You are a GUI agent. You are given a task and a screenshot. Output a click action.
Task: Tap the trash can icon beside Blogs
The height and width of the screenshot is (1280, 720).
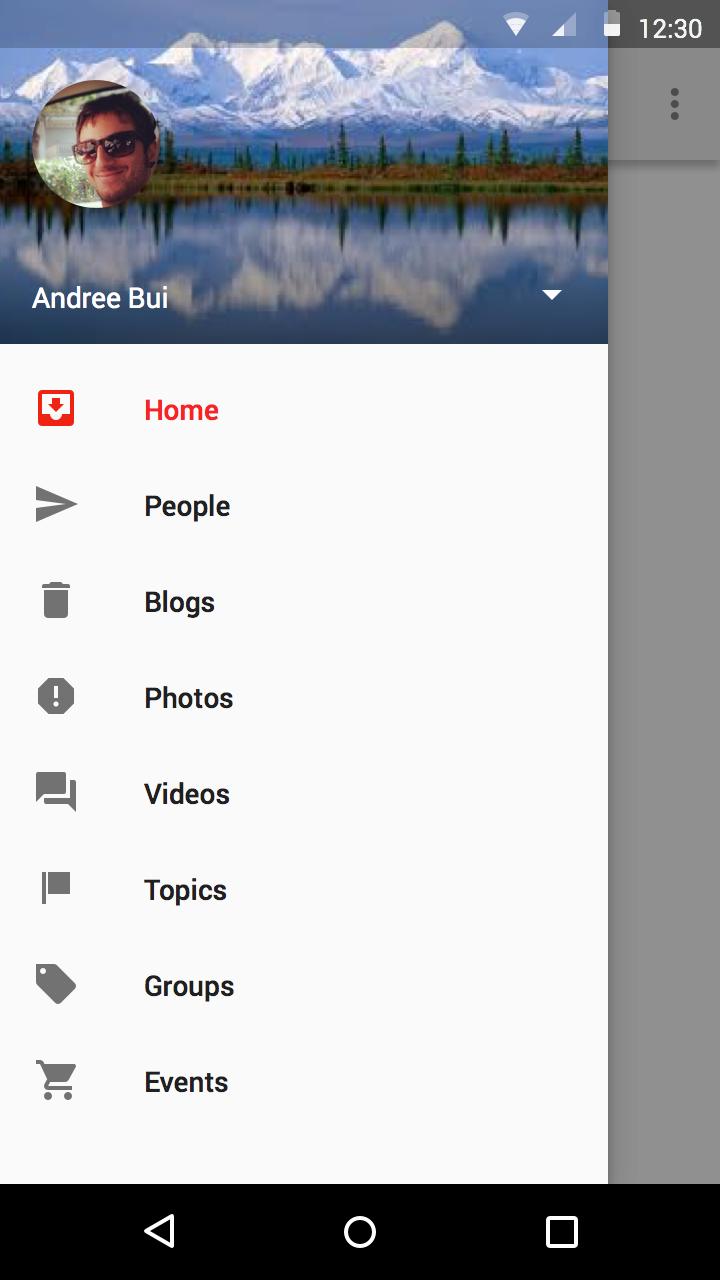(56, 600)
